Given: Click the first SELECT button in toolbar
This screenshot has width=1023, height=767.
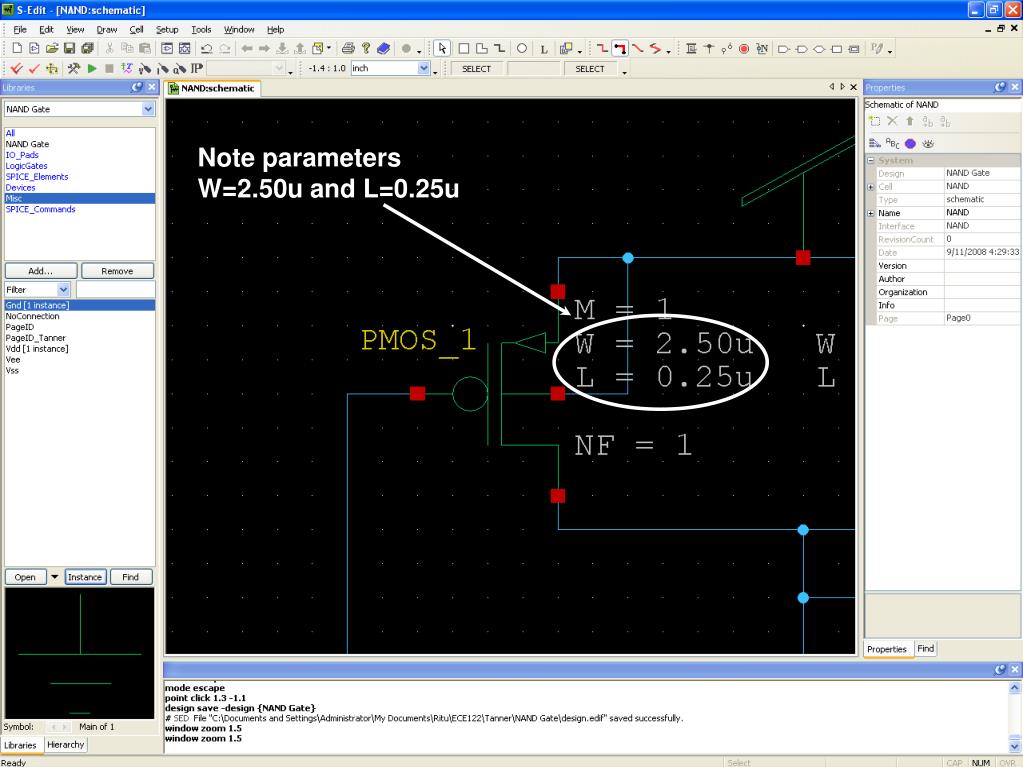Looking at the screenshot, I should point(476,68).
